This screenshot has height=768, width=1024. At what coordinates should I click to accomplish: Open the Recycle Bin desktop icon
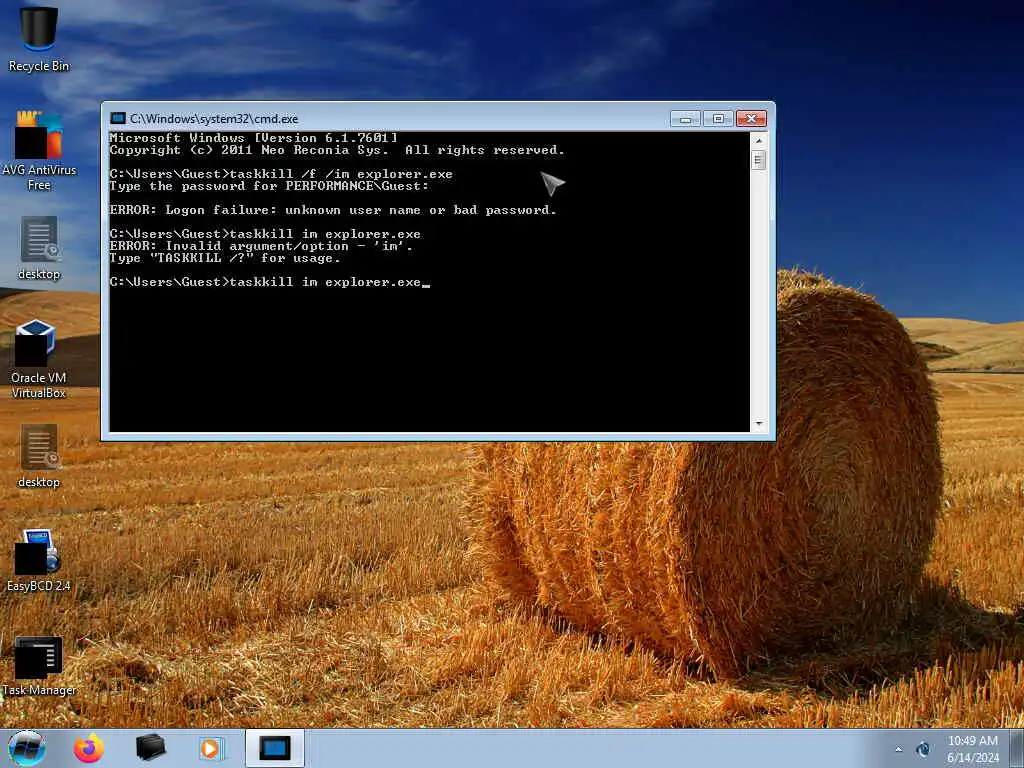pyautogui.click(x=38, y=38)
